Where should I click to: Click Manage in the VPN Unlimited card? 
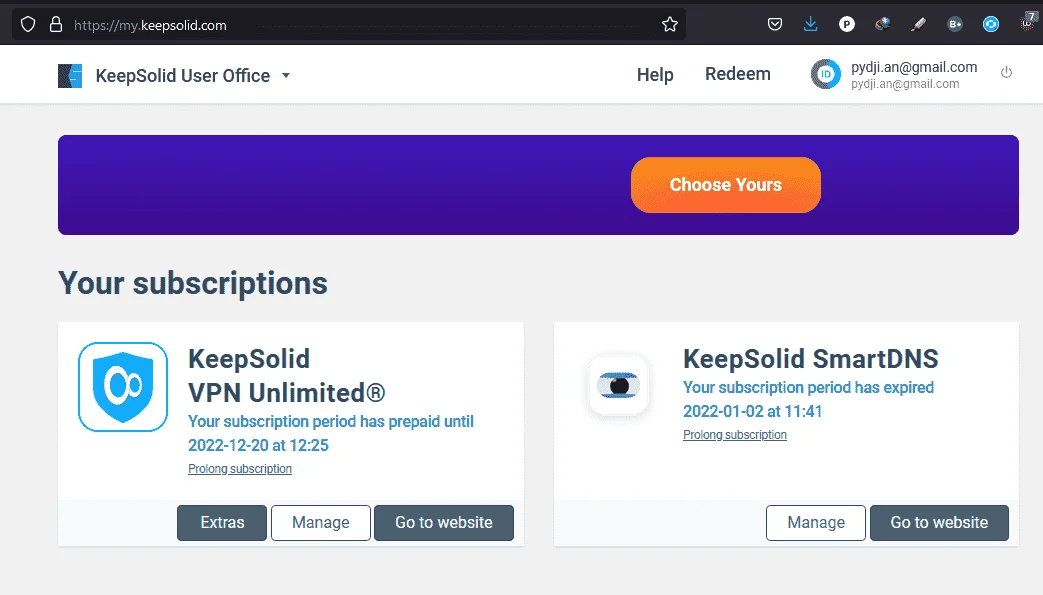coord(321,522)
